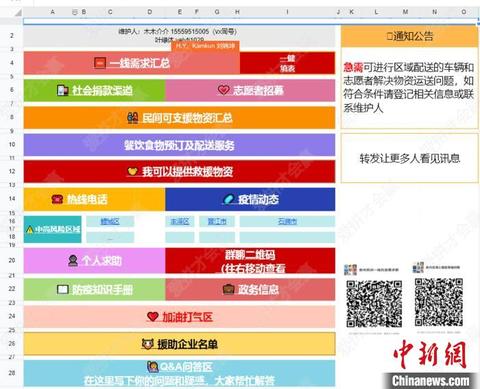Image resolution: width=480 pixels, height=389 pixels.
Task: Click the person icon beside 个人求助
Action: 73,260
